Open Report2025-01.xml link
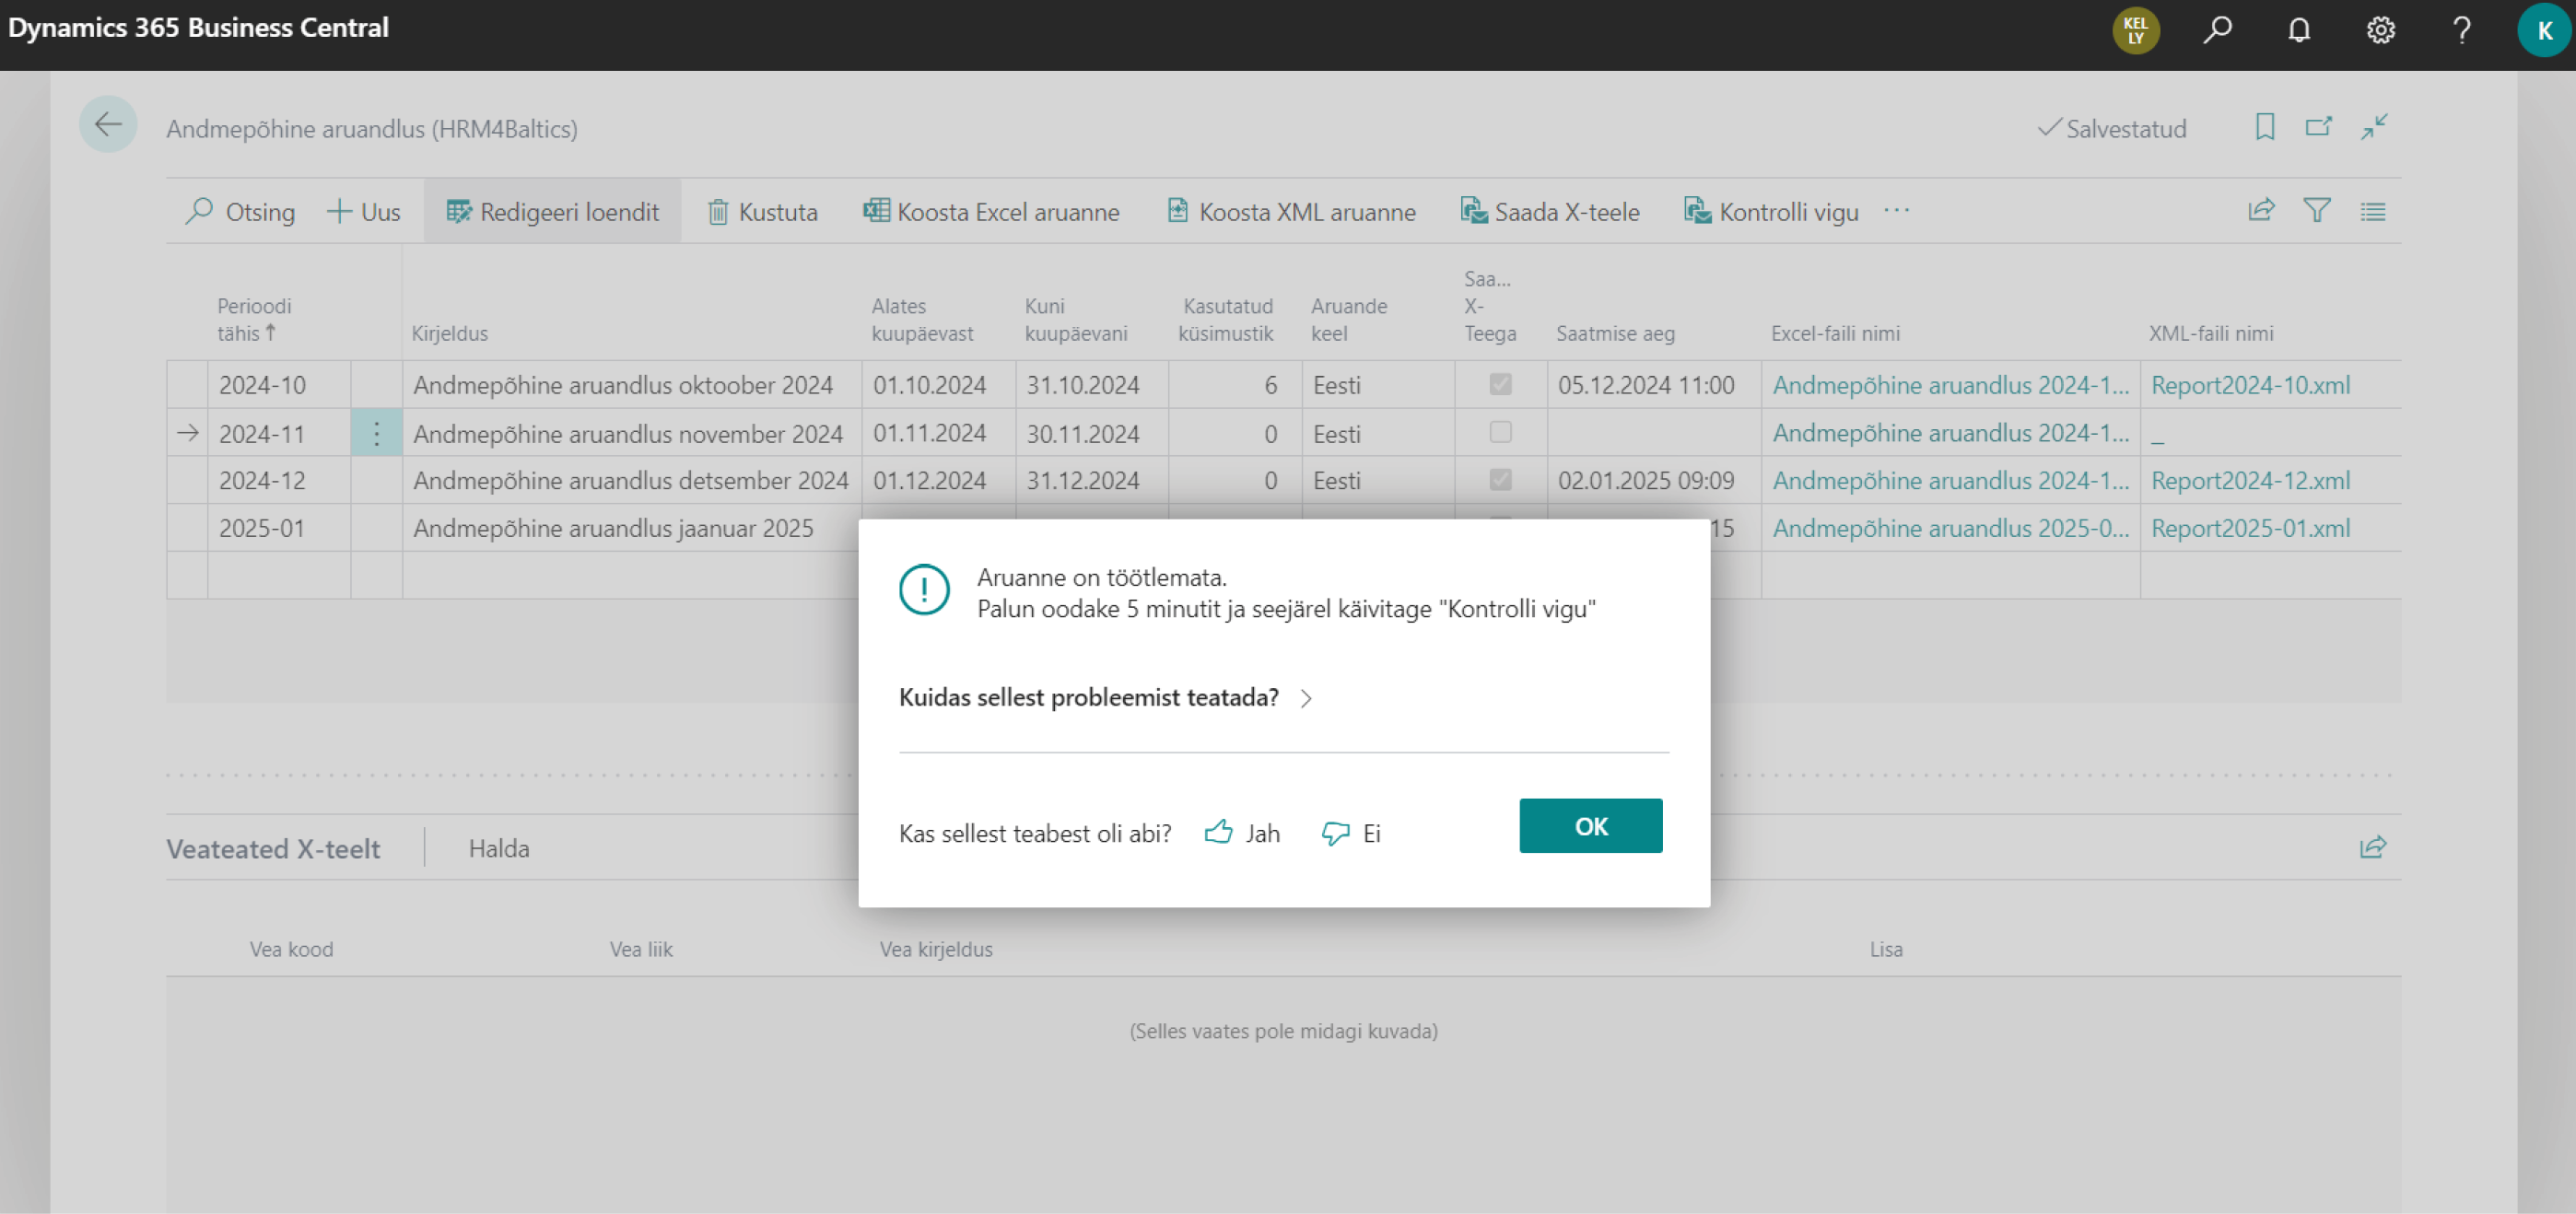Screen dimensions: 2576x1214 click(x=2250, y=528)
